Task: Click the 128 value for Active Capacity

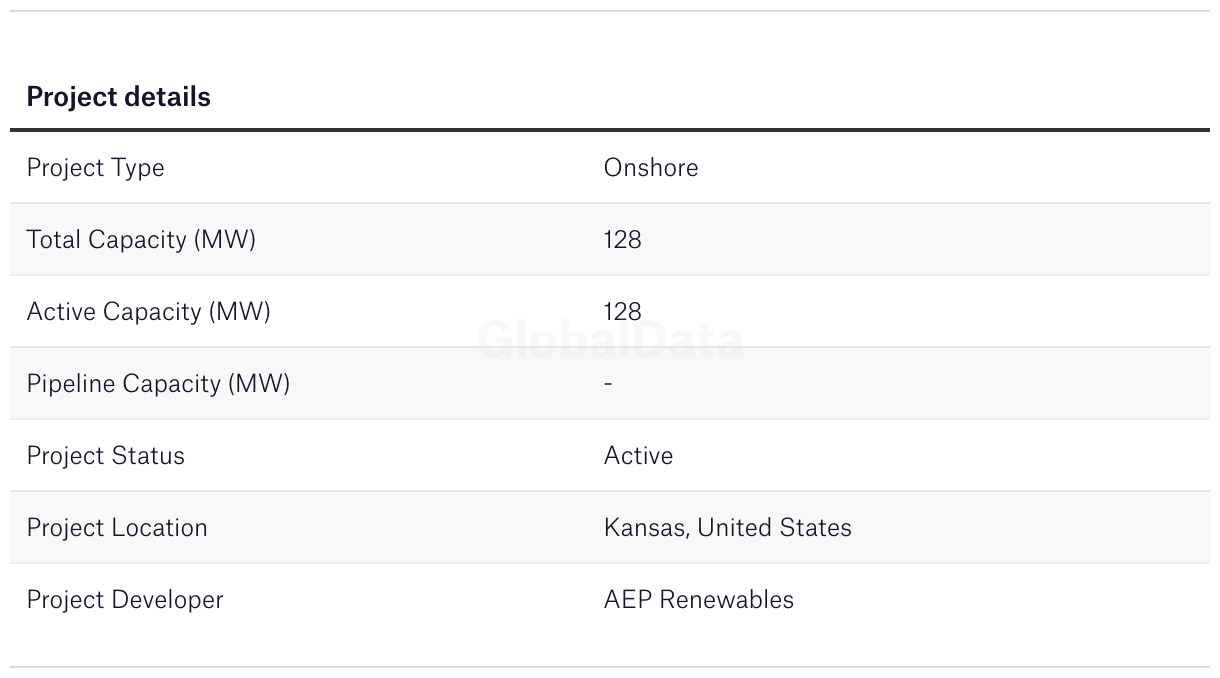Action: point(622,312)
